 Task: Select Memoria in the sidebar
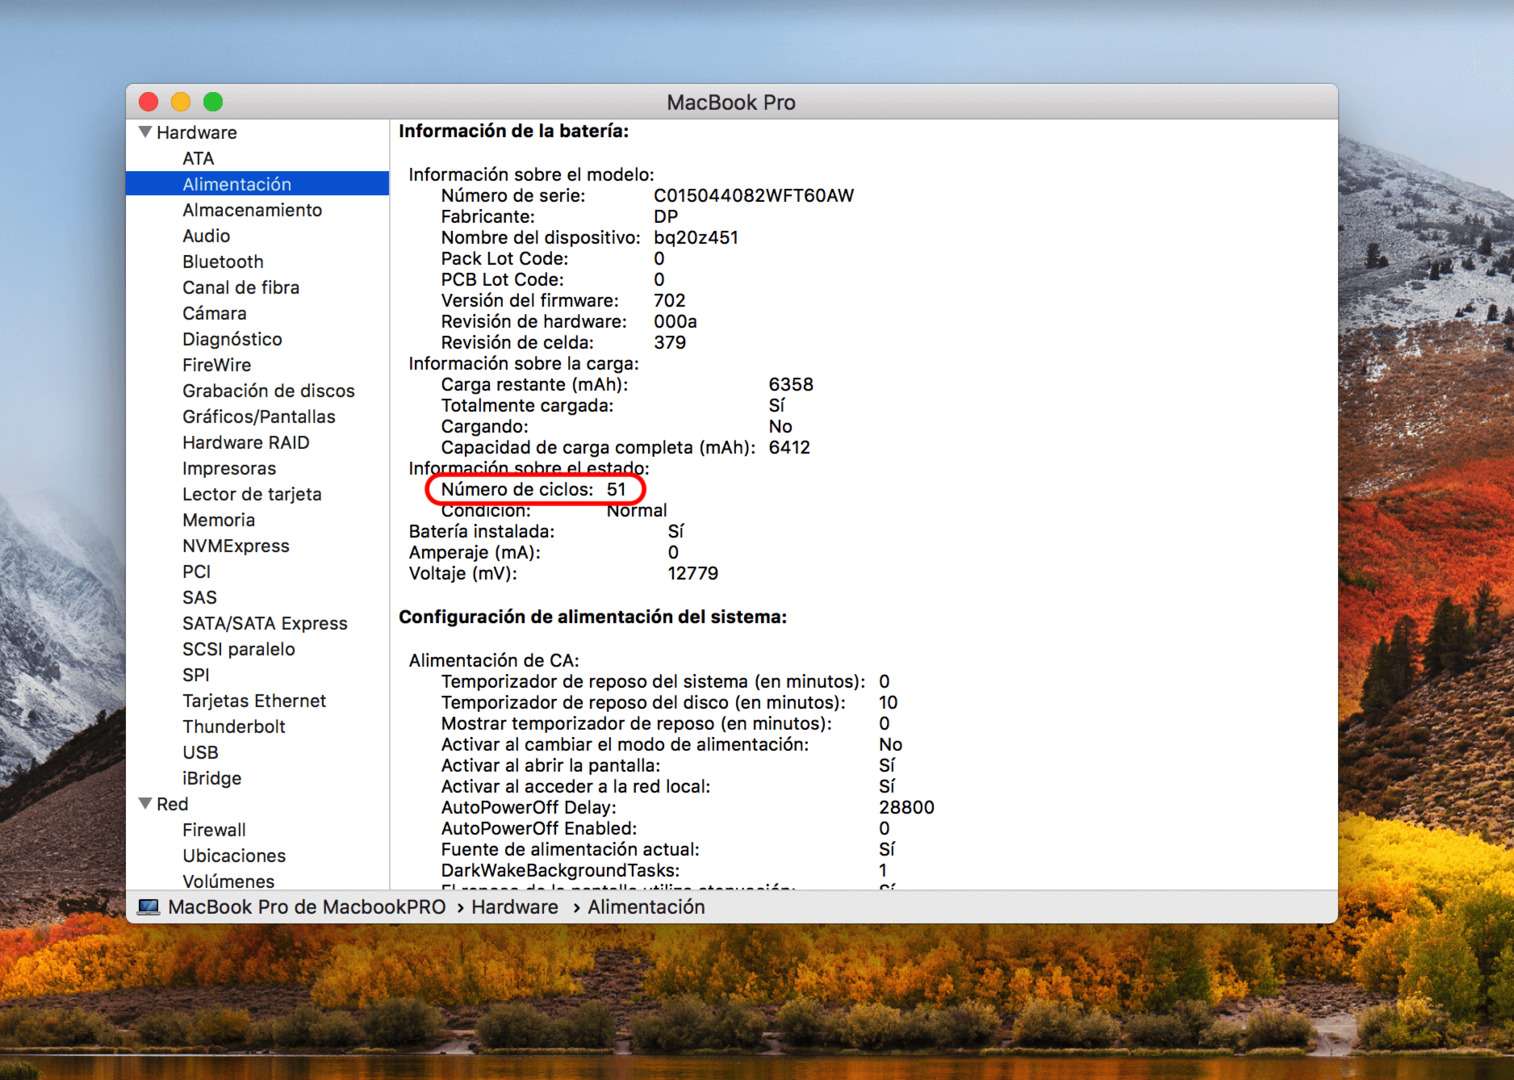pos(219,520)
